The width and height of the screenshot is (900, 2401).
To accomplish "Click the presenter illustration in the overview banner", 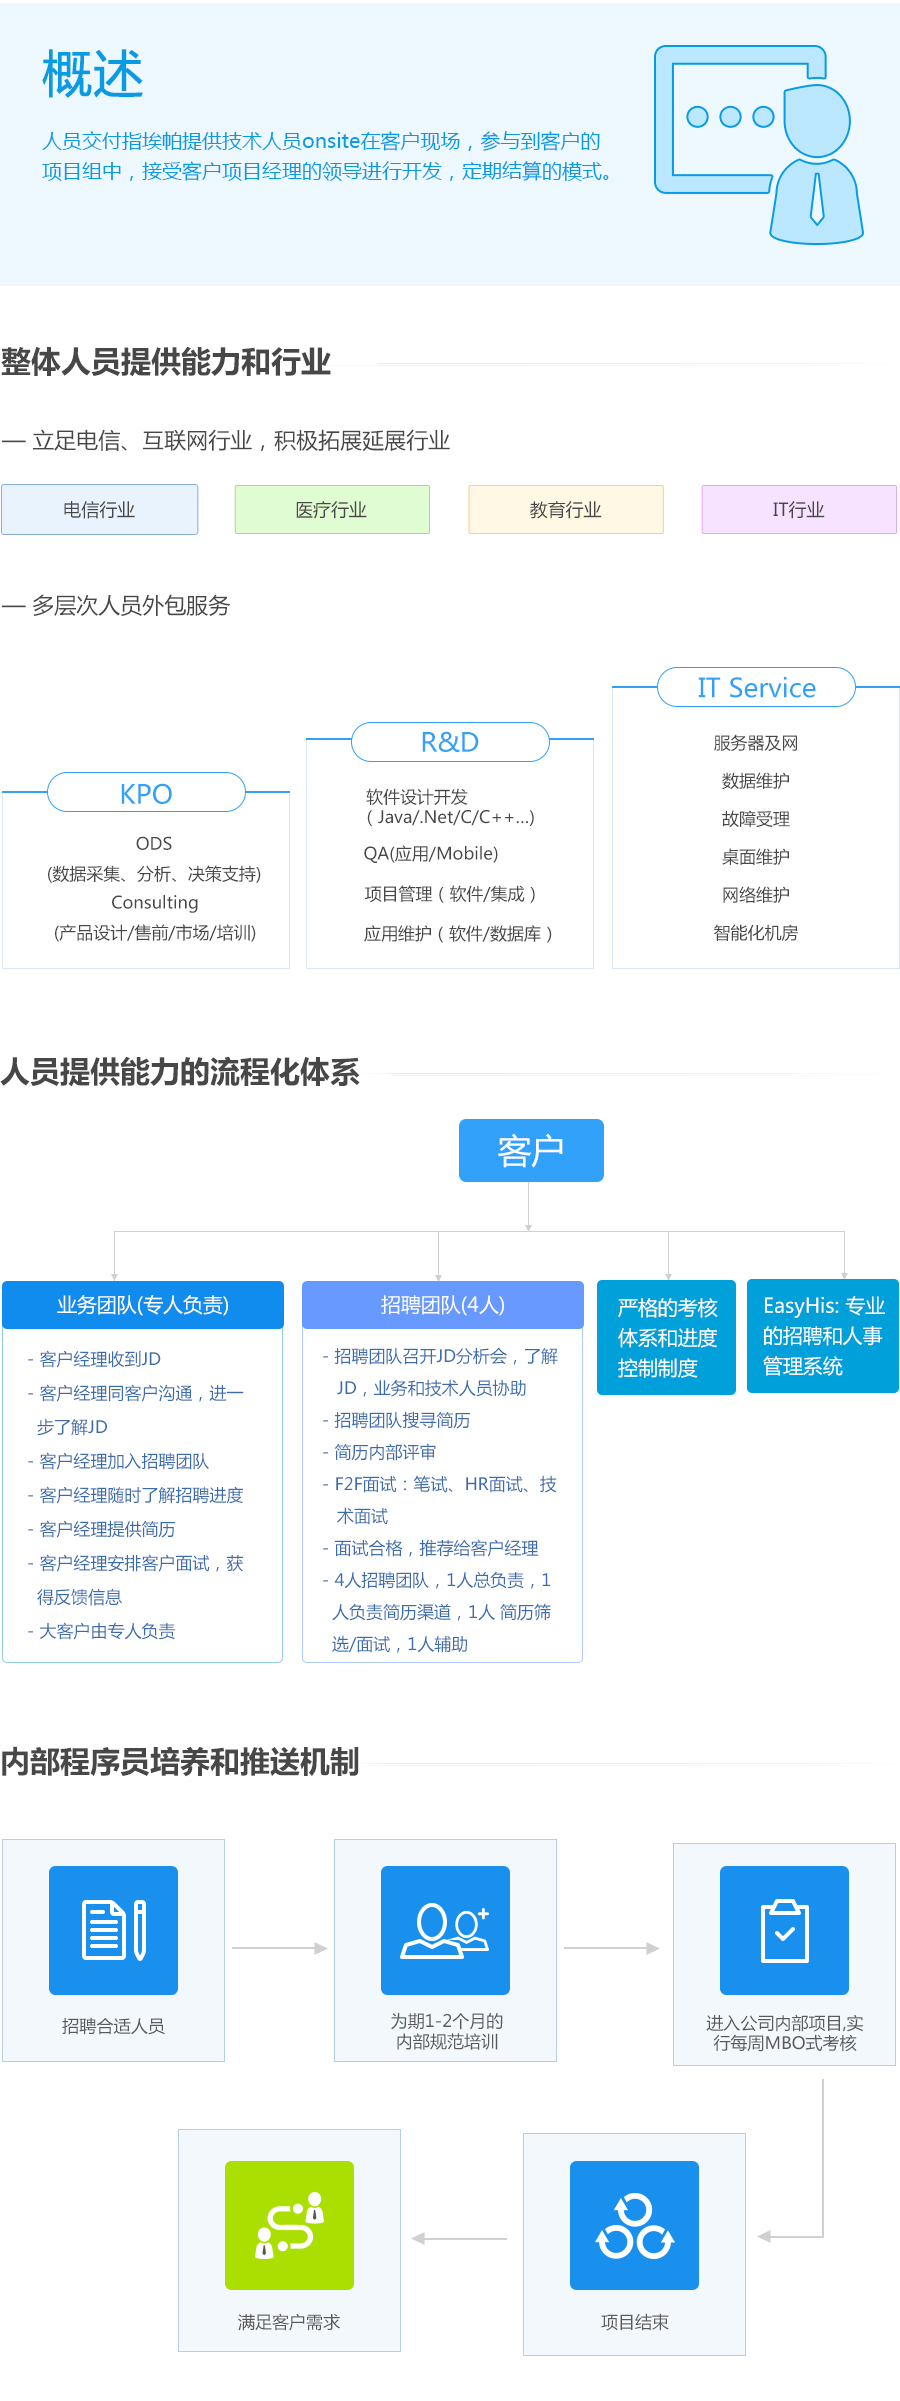I will (x=758, y=144).
